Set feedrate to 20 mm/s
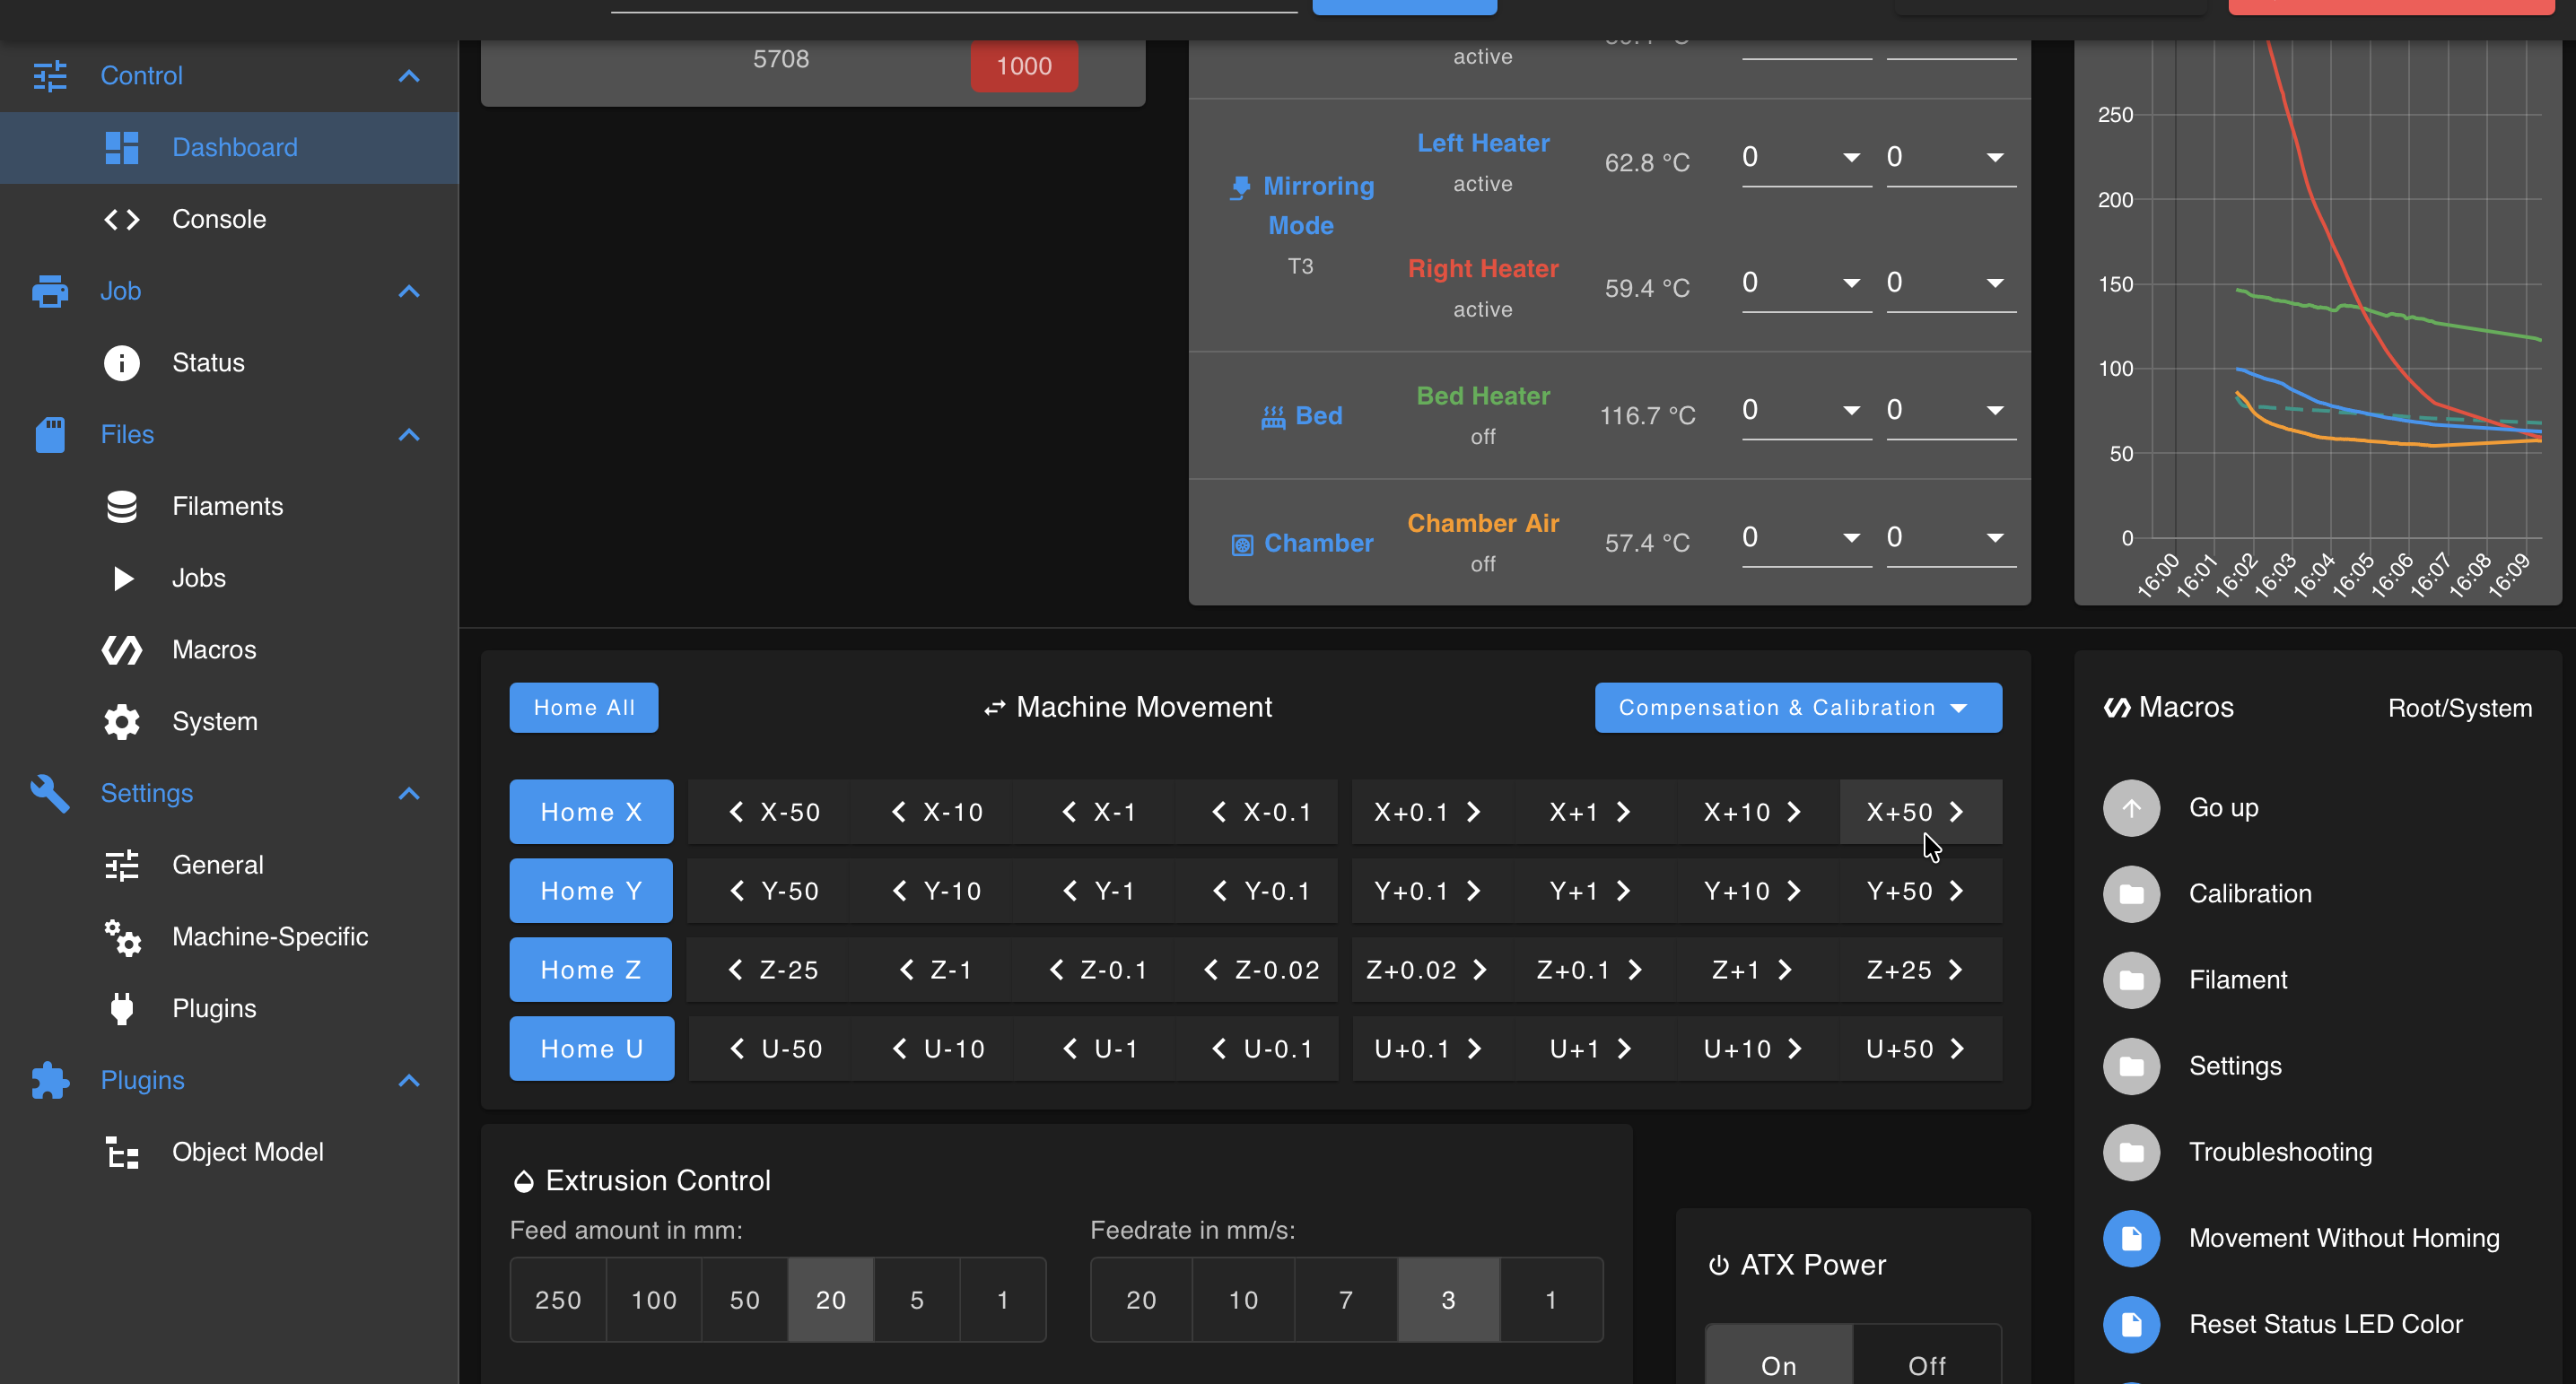The width and height of the screenshot is (2576, 1384). tap(1141, 1299)
